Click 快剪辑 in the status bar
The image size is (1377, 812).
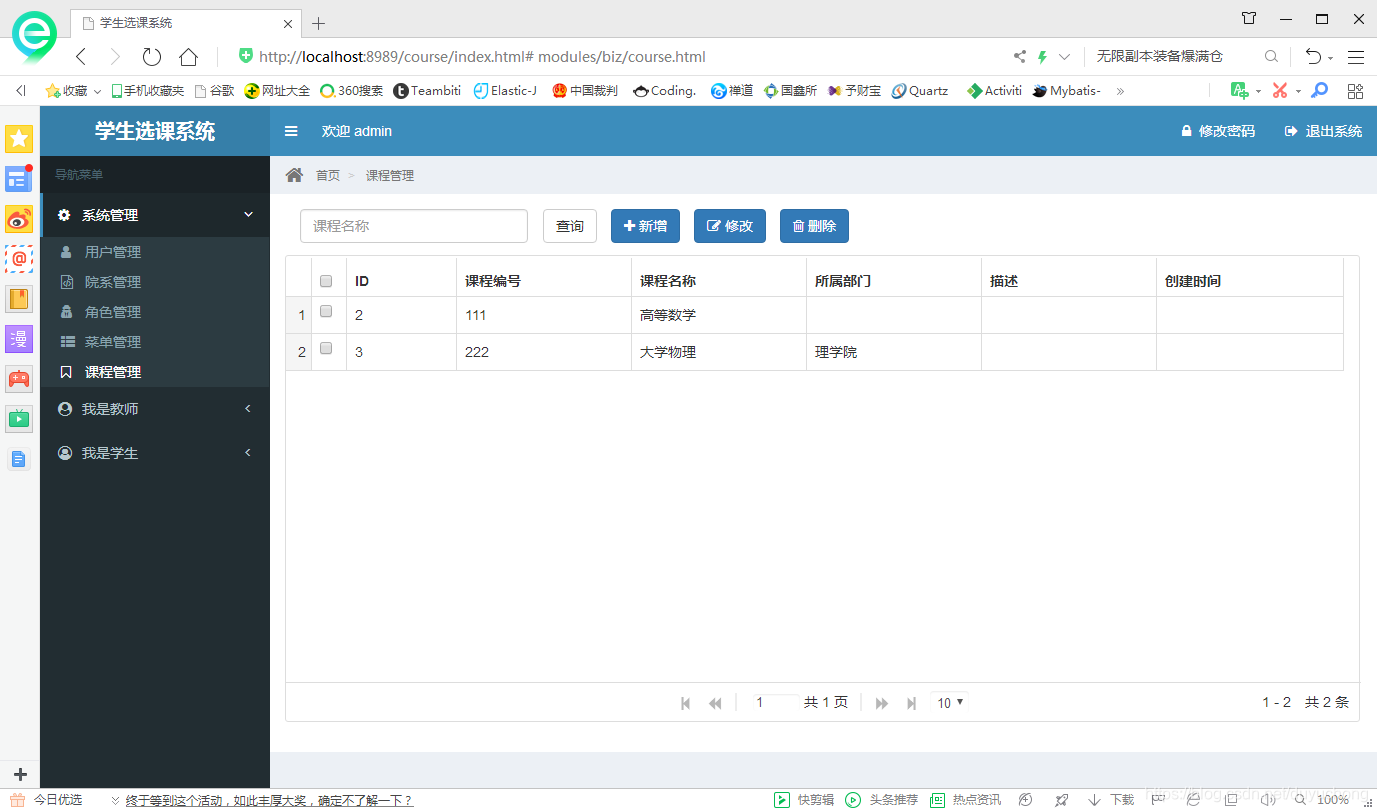point(805,800)
